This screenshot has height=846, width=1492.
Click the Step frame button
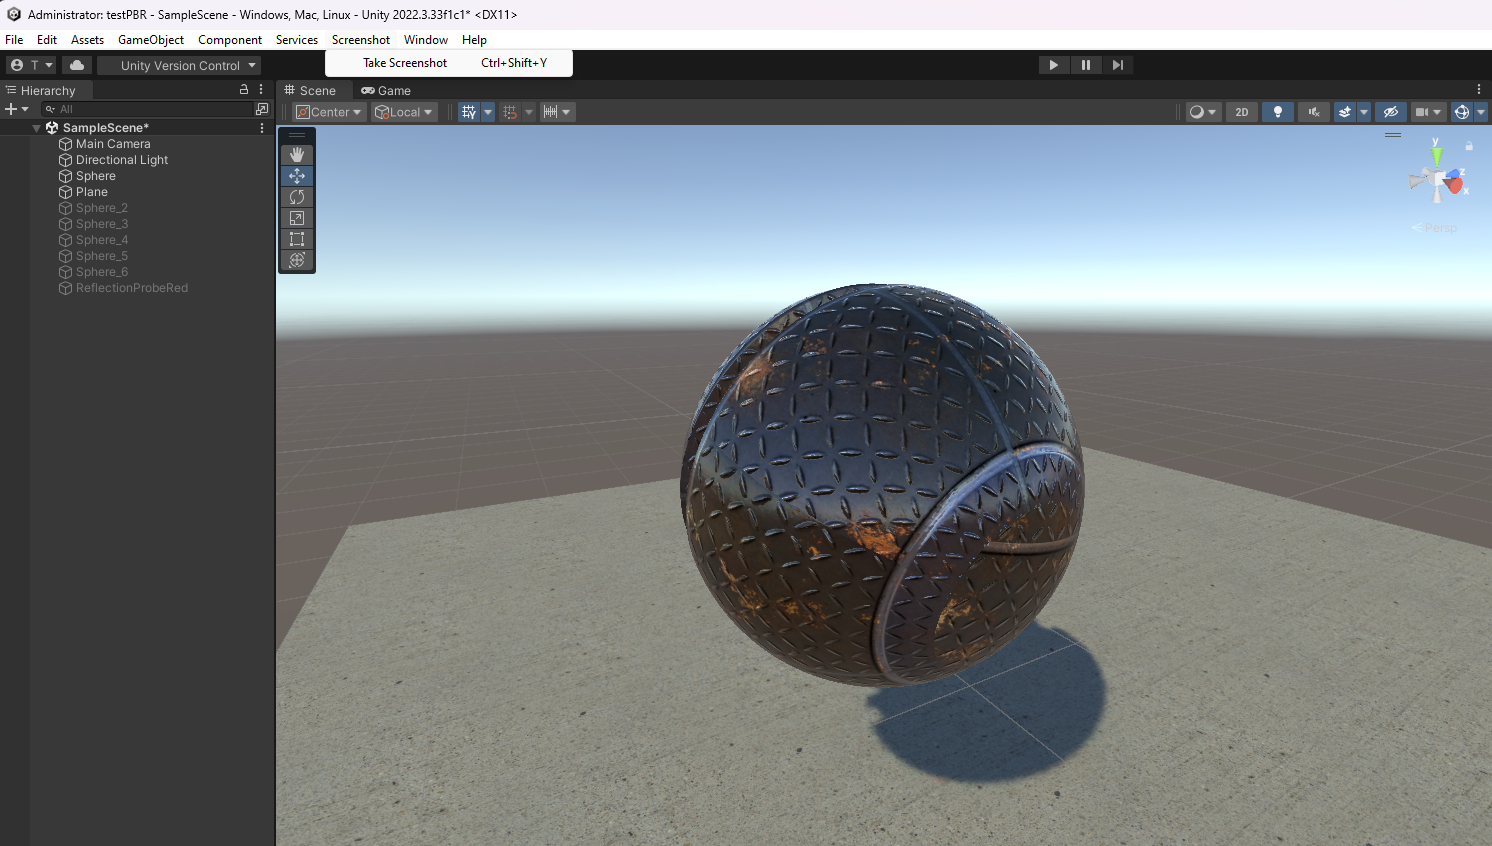[x=1118, y=65]
